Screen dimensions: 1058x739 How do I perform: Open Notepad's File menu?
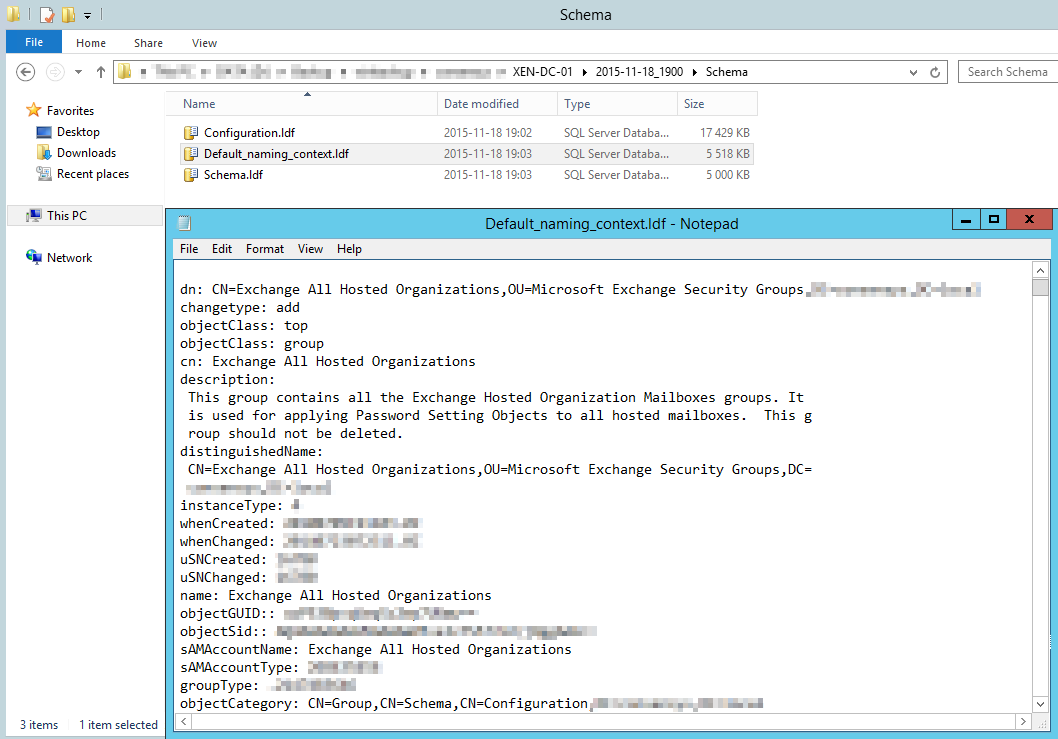click(x=189, y=248)
